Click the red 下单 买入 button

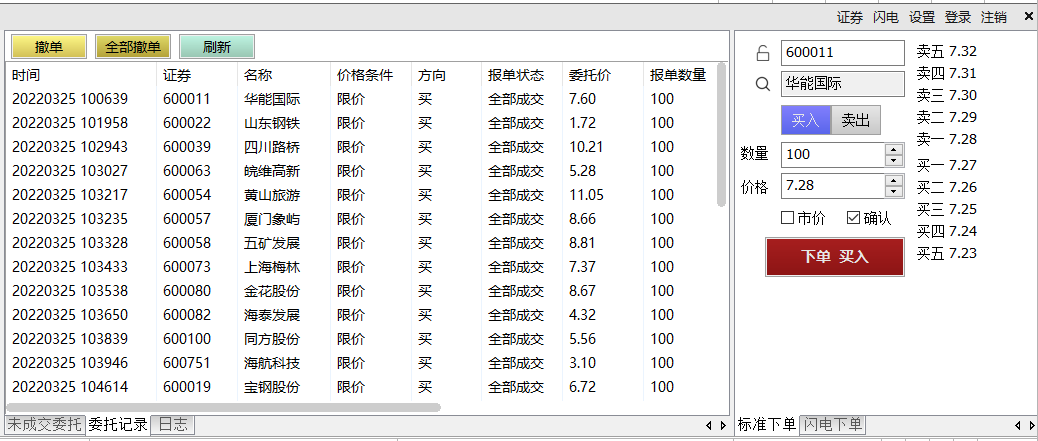pos(835,257)
